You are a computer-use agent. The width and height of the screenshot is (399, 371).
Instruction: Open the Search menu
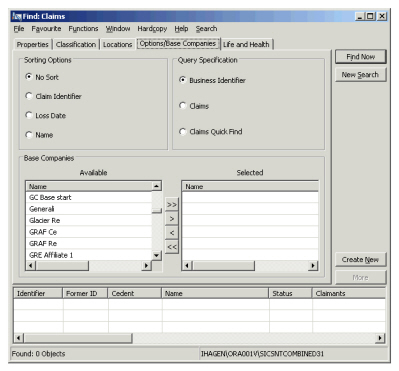click(x=206, y=29)
